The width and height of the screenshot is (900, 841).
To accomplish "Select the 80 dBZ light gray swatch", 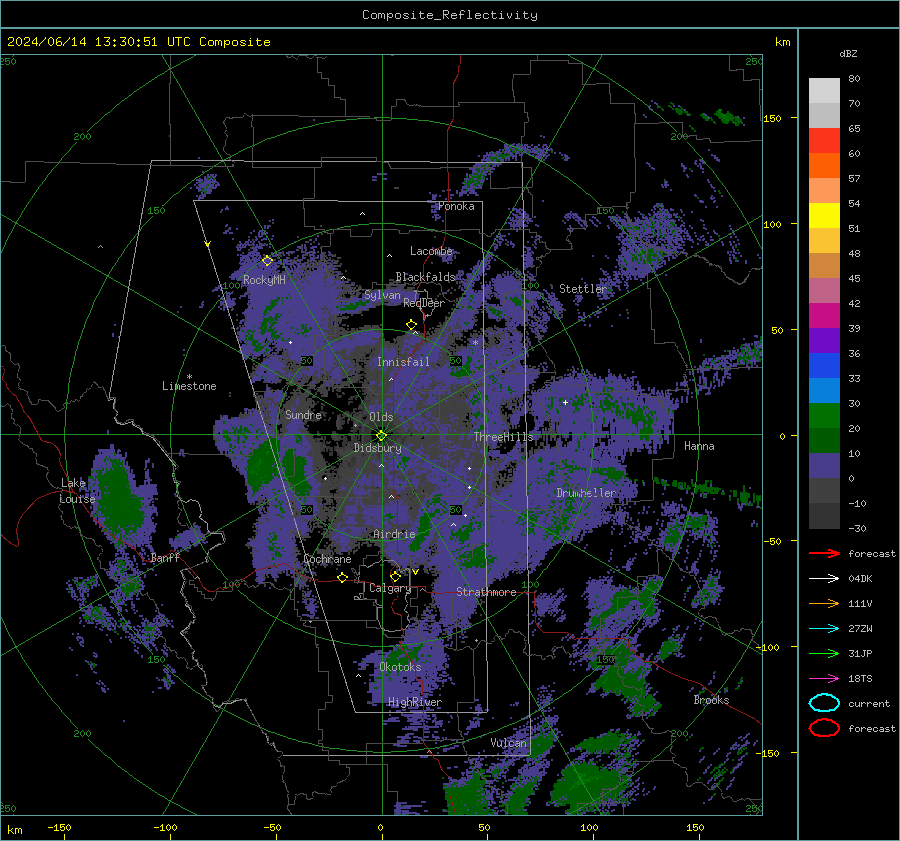I will click(x=824, y=90).
